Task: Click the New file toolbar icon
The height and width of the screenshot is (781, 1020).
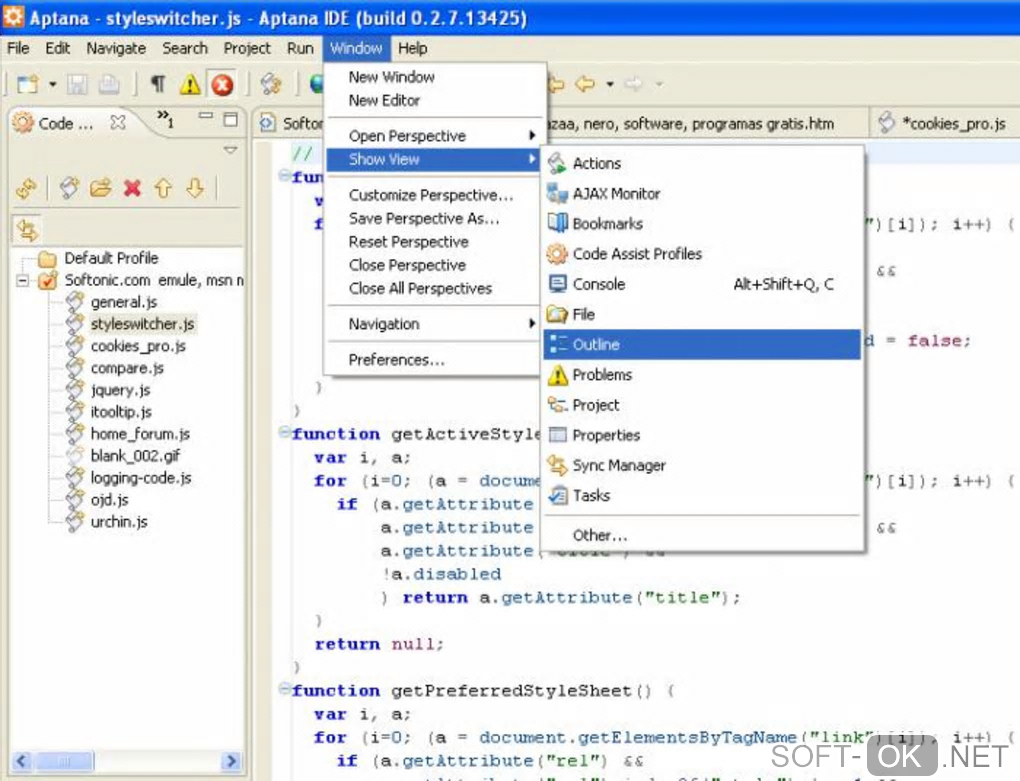Action: (28, 85)
